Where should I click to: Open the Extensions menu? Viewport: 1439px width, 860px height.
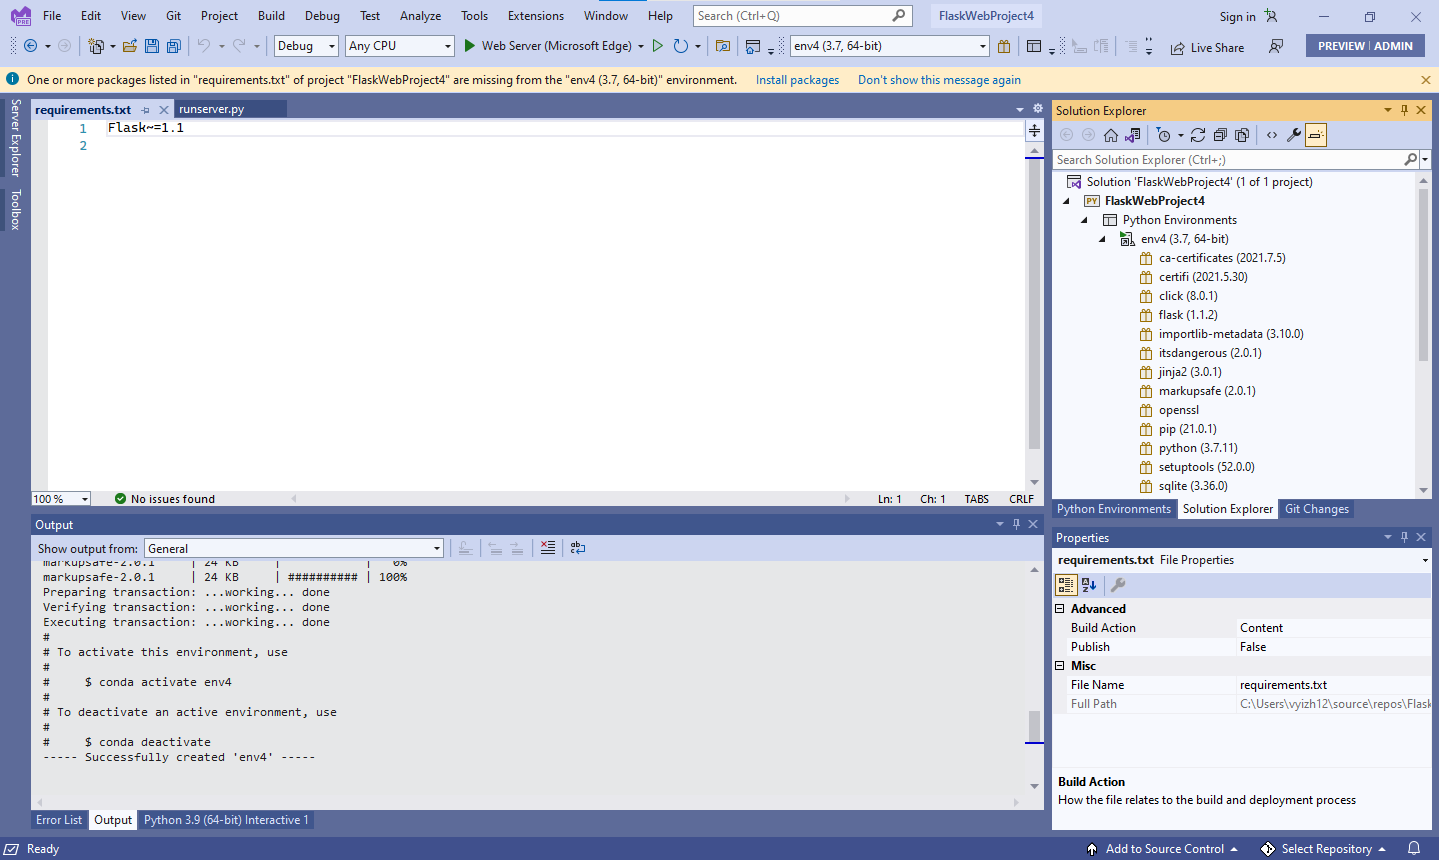pyautogui.click(x=536, y=16)
